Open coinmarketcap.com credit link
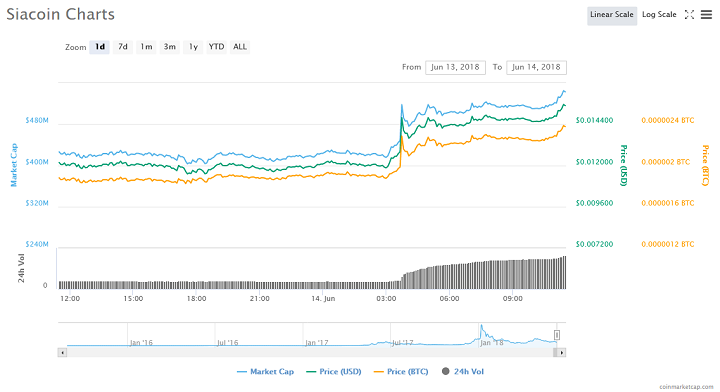Screen dimensions: 720x392 pos(686,387)
